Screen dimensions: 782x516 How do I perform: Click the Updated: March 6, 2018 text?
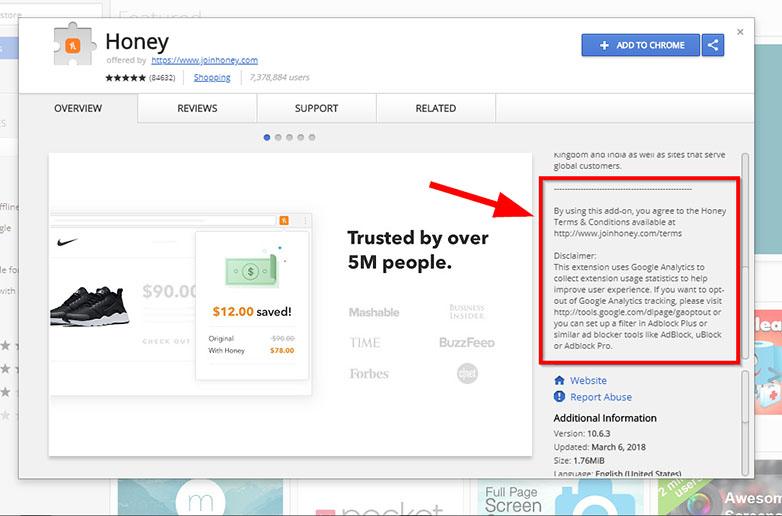599,447
